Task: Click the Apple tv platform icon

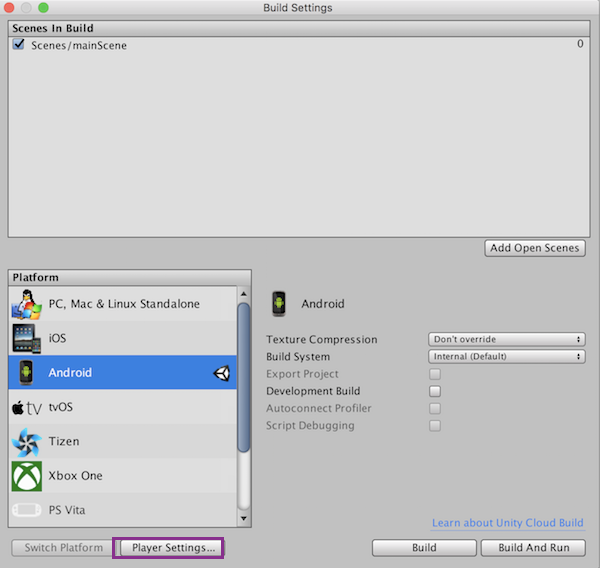Action: pyautogui.click(x=26, y=408)
